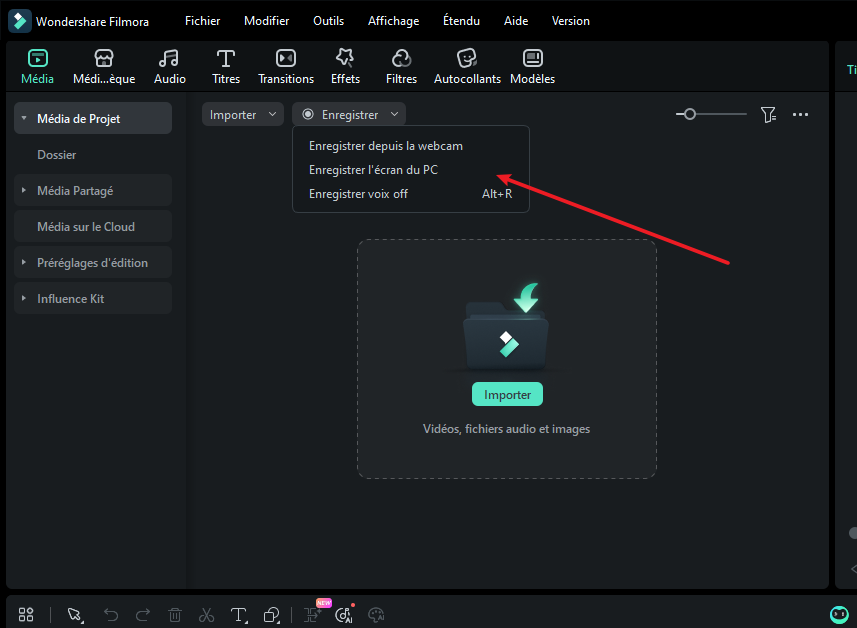The width and height of the screenshot is (857, 628).
Task: Open the Outils menu
Action: (x=328, y=21)
